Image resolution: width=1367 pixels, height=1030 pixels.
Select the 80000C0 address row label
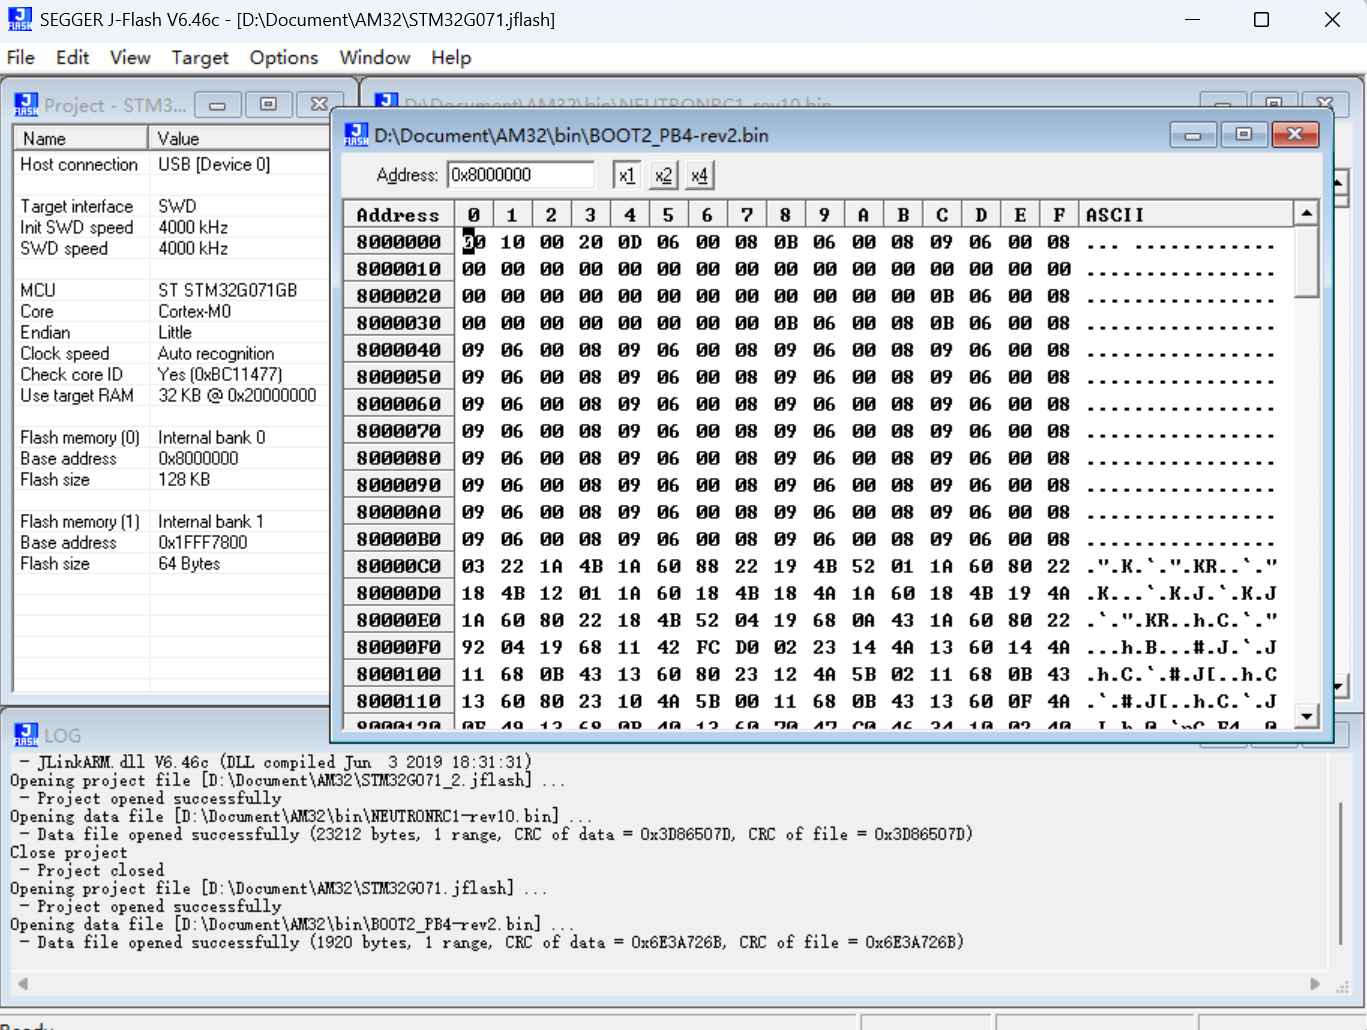point(399,566)
